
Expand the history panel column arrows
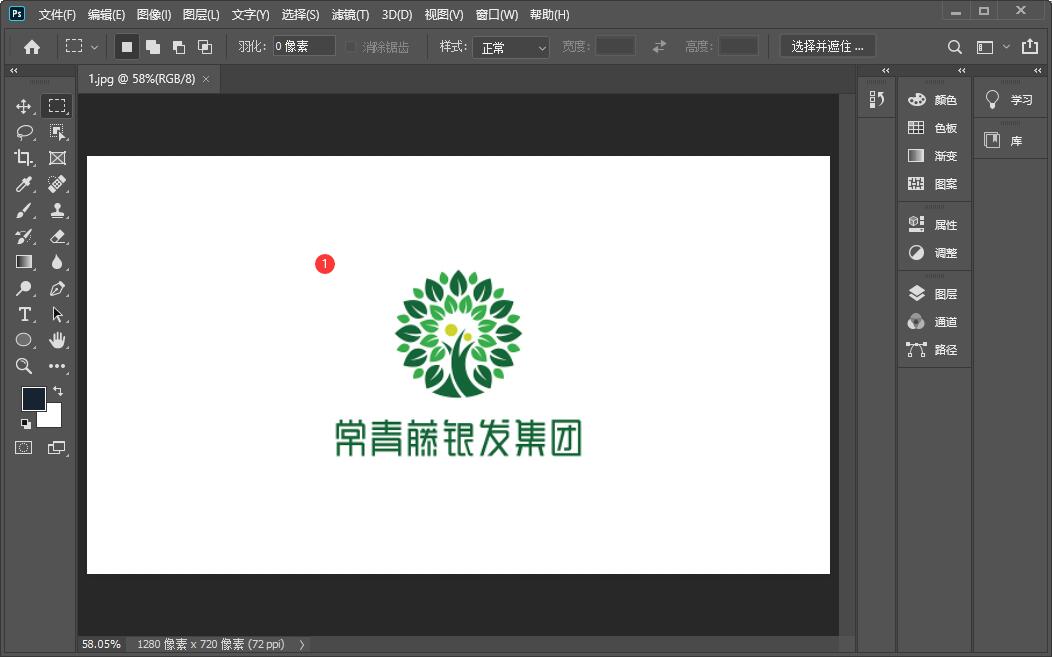tap(886, 70)
